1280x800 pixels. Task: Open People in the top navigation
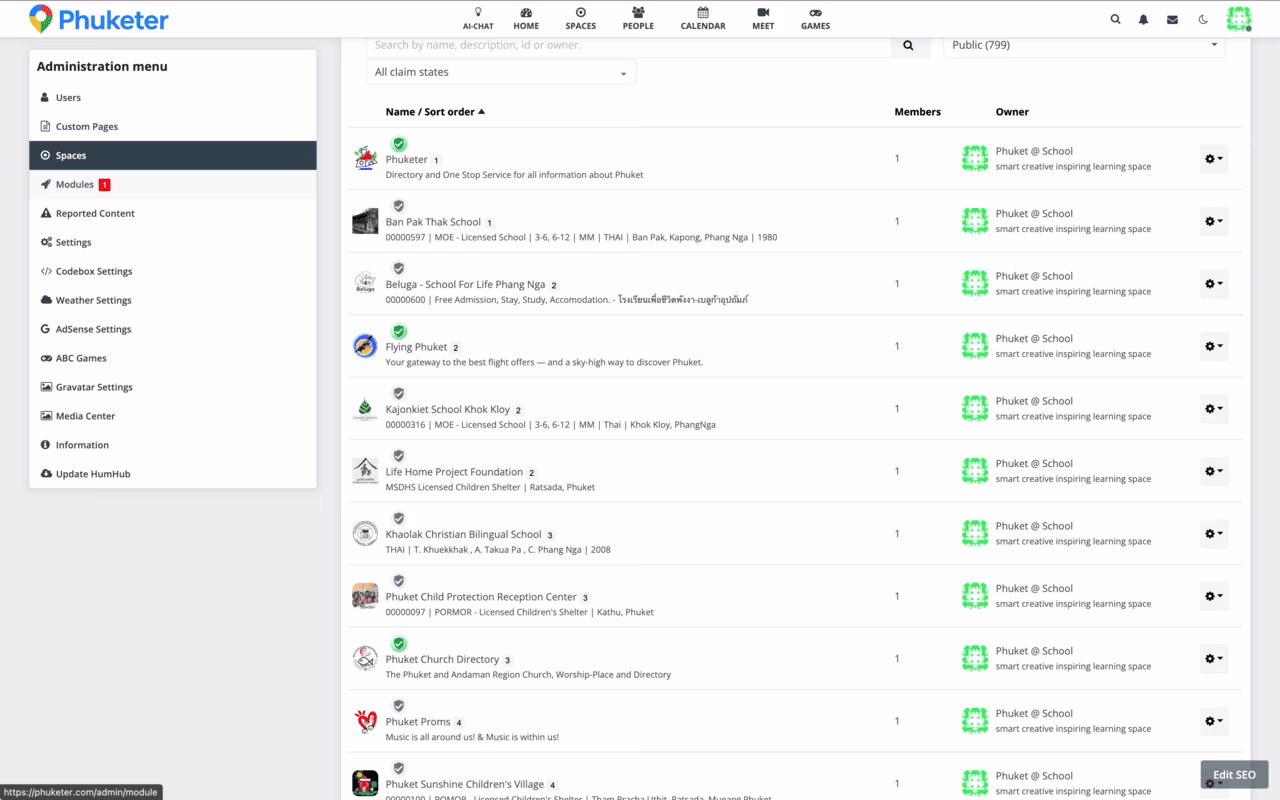638,18
